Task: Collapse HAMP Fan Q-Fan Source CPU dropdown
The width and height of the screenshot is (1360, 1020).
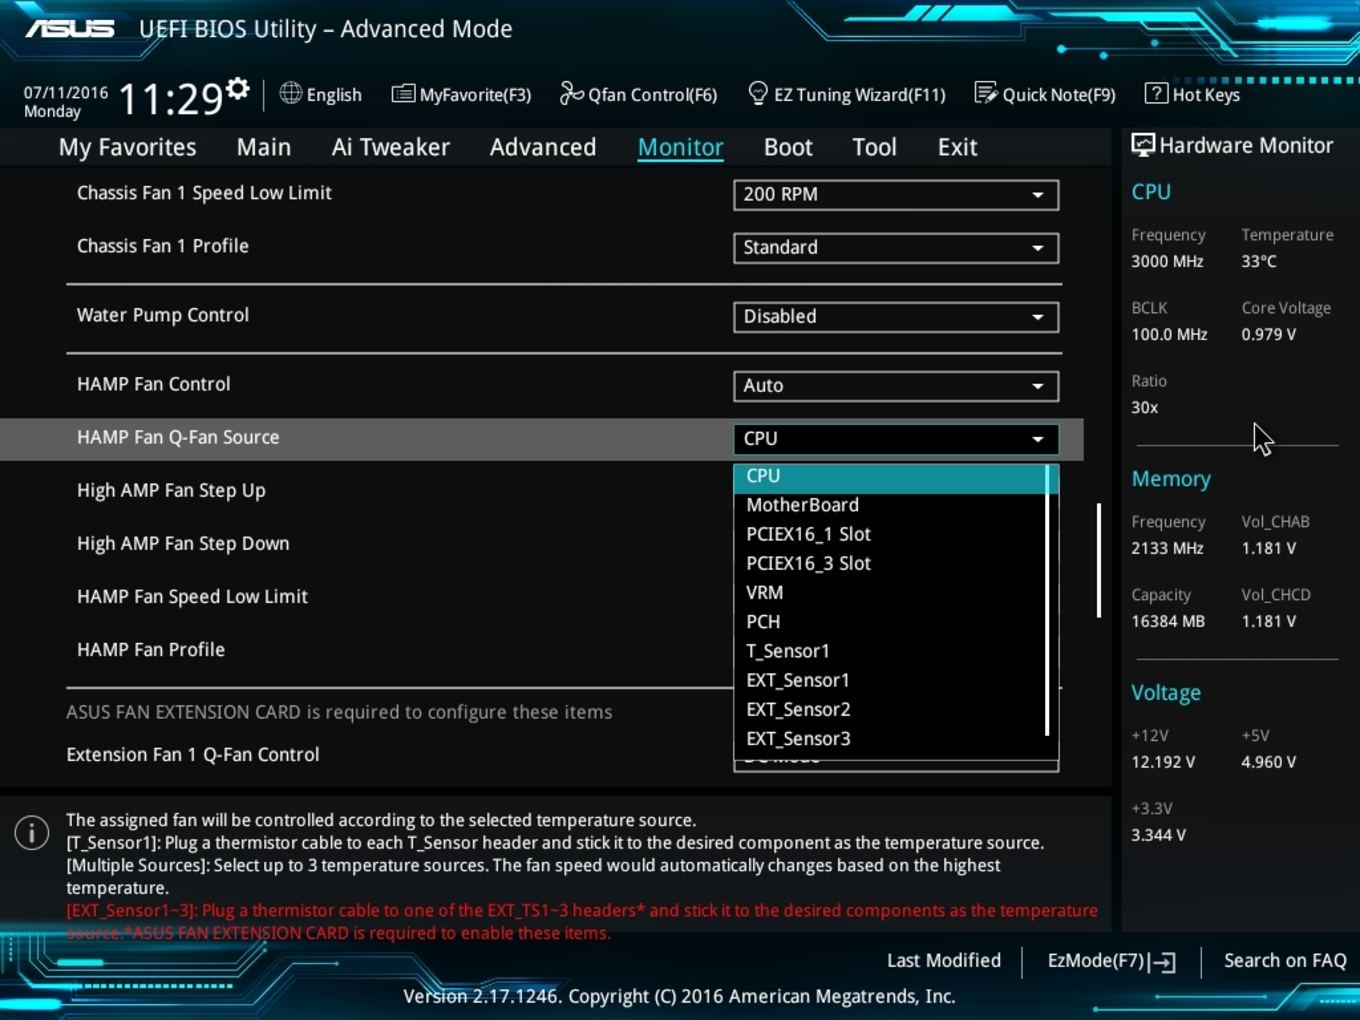Action: (896, 439)
